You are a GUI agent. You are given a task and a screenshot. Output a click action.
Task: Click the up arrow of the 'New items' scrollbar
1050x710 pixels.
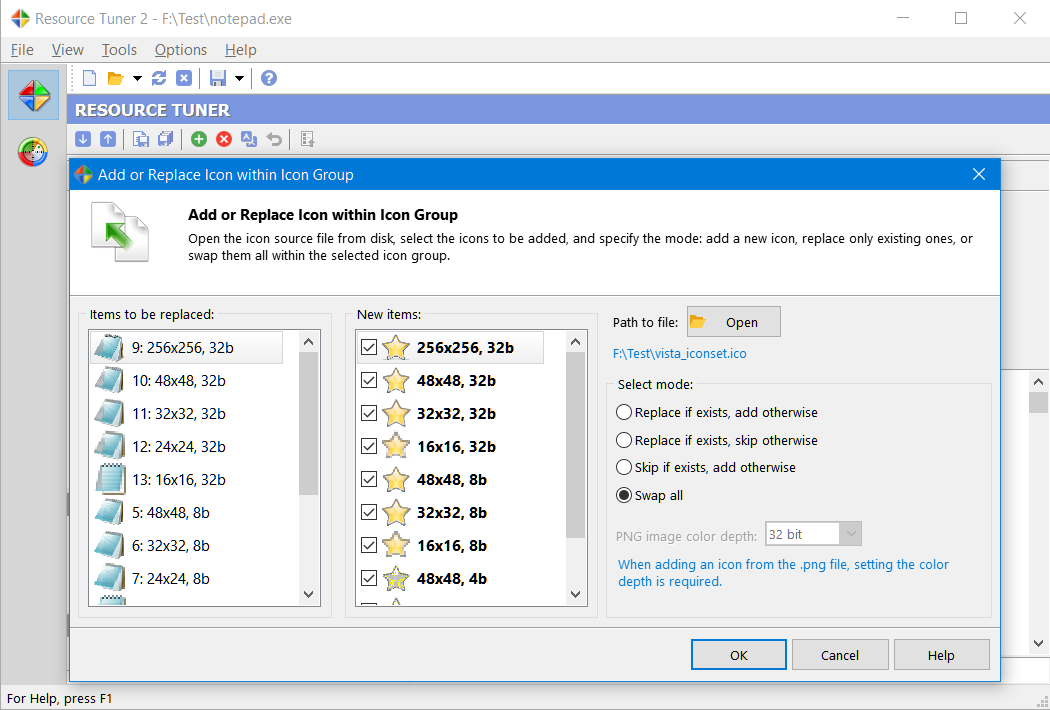pyautogui.click(x=575, y=342)
